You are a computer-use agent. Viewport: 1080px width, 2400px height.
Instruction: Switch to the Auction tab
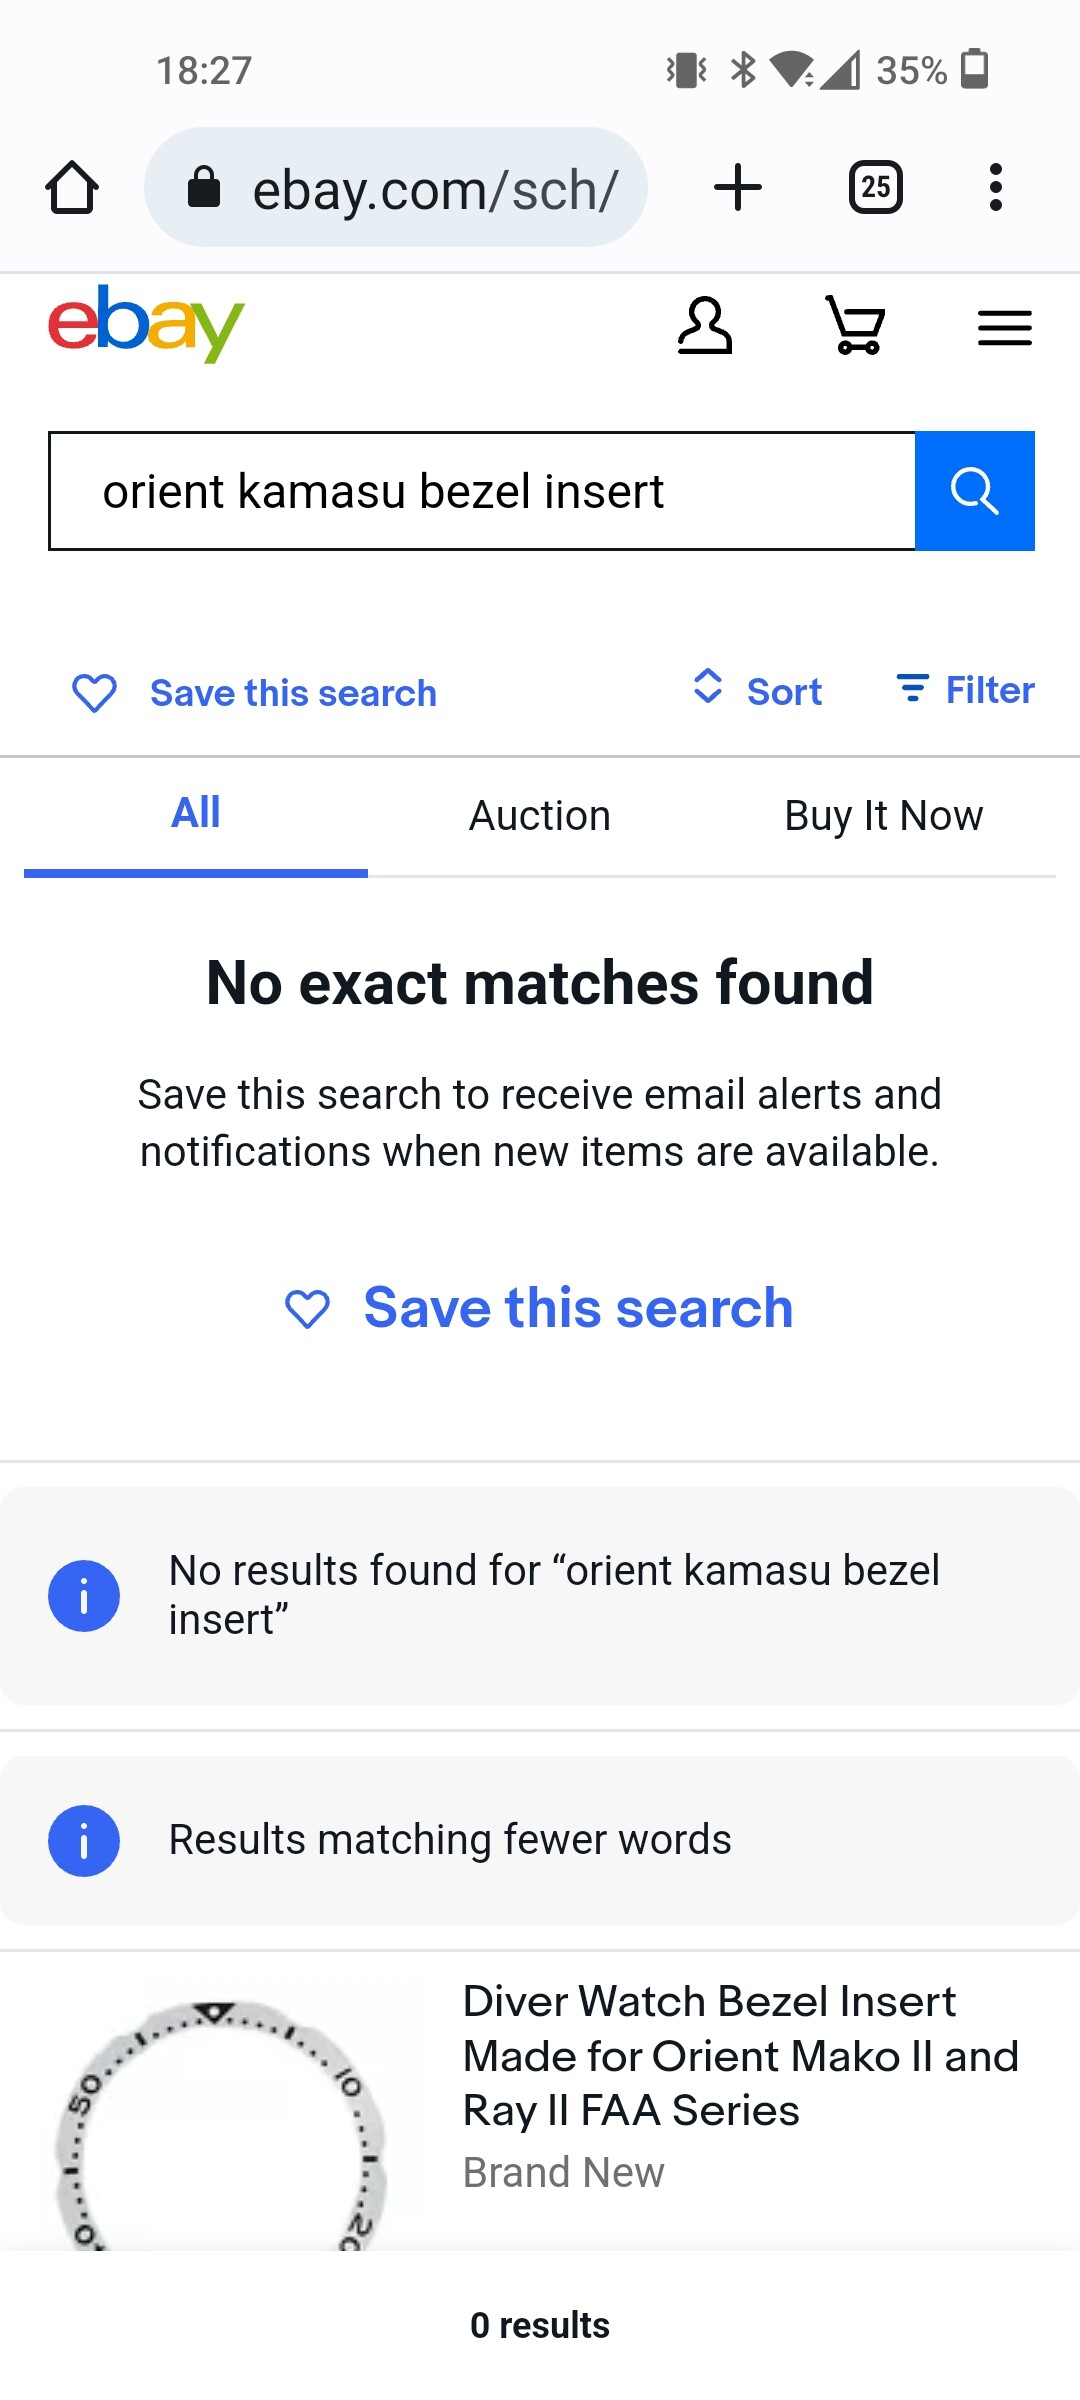(x=540, y=816)
